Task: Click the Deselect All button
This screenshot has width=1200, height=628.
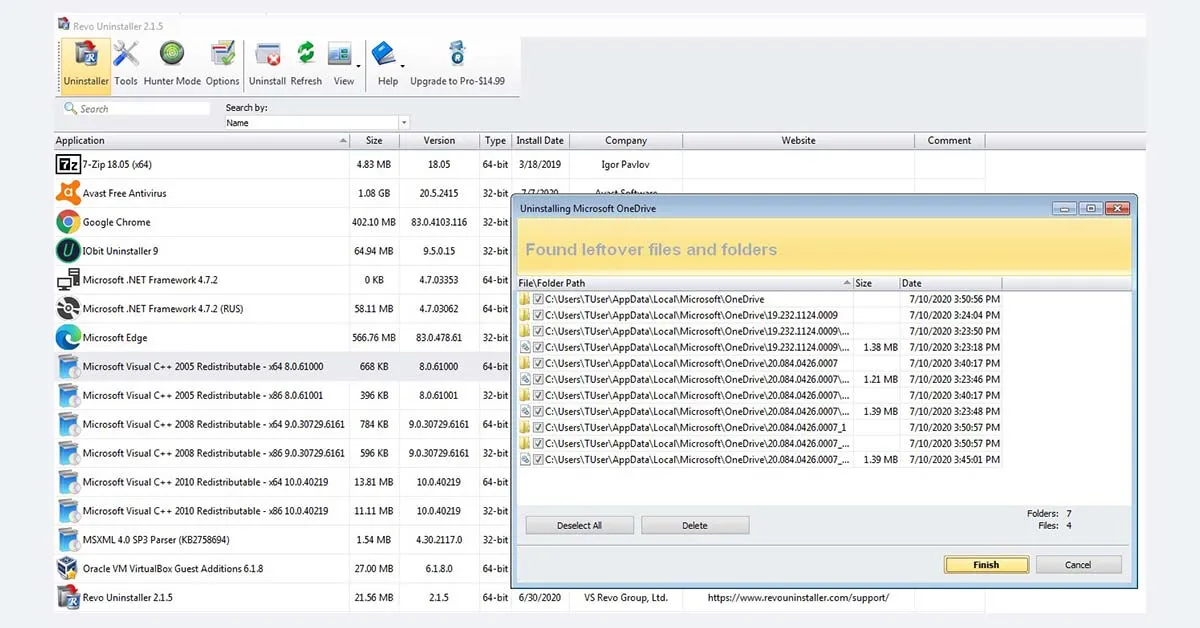Action: coord(580,525)
